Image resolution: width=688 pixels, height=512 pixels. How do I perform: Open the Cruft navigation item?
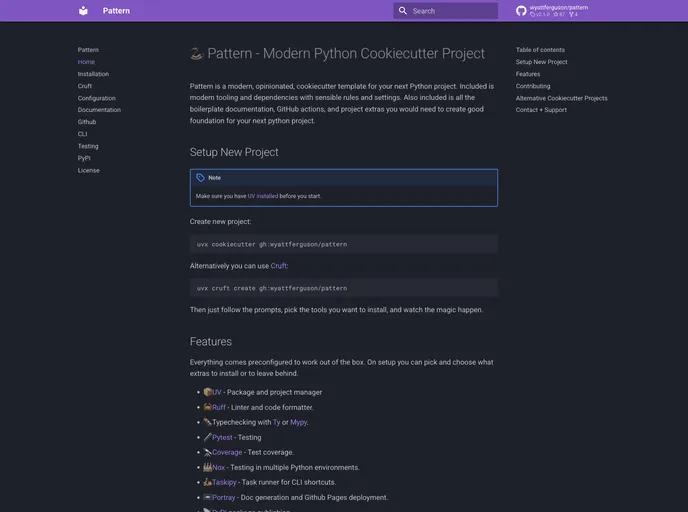(x=85, y=86)
